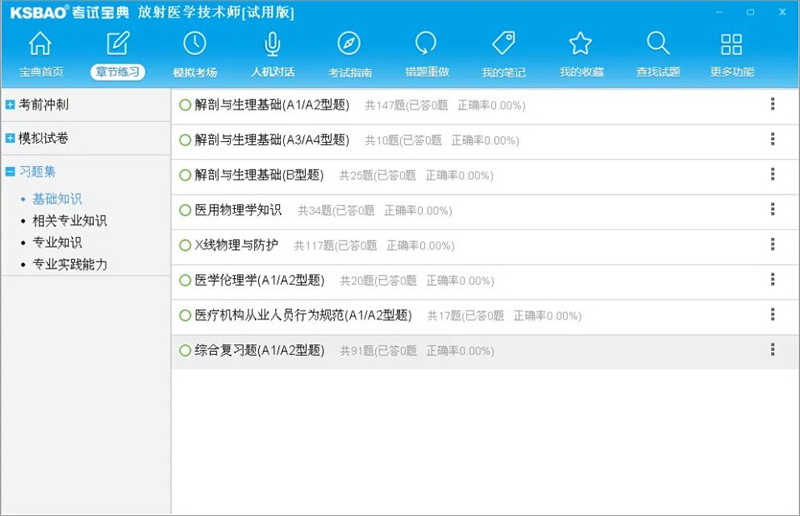The width and height of the screenshot is (800, 516).
Task: Collapse the 习题集 tree section
Action: coord(10,171)
